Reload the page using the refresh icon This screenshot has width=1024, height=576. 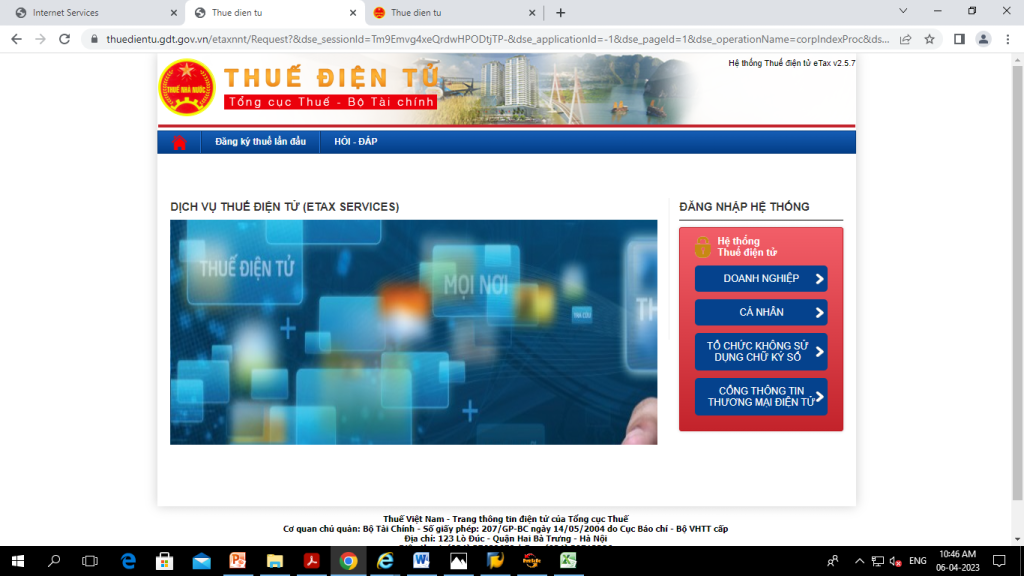(x=65, y=39)
